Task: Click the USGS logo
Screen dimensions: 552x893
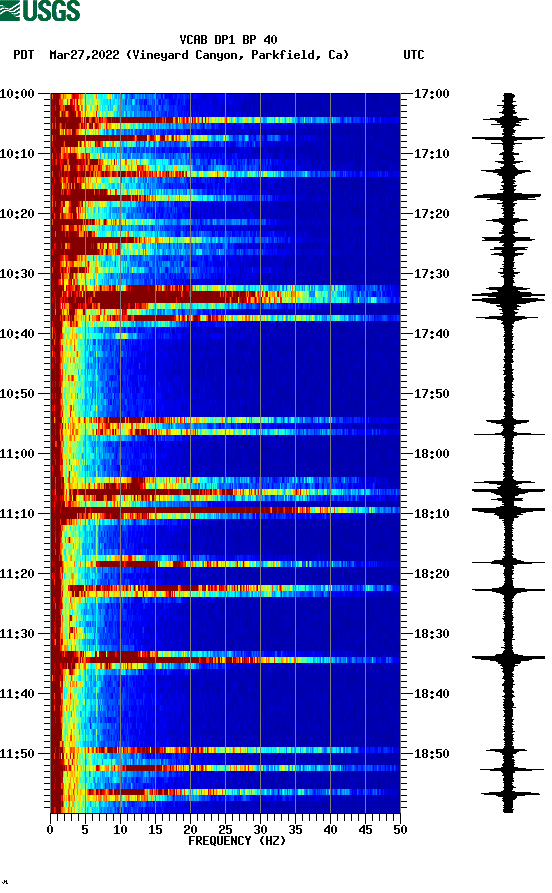Action: pos(40,10)
